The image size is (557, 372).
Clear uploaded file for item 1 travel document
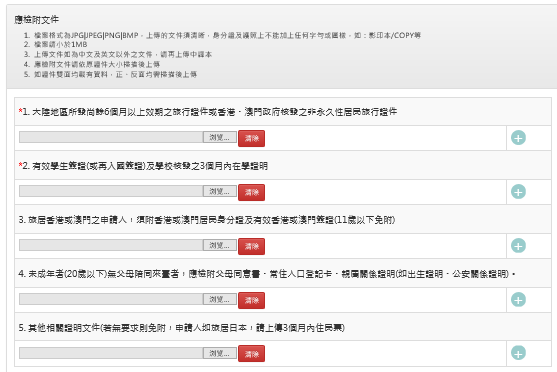click(252, 139)
